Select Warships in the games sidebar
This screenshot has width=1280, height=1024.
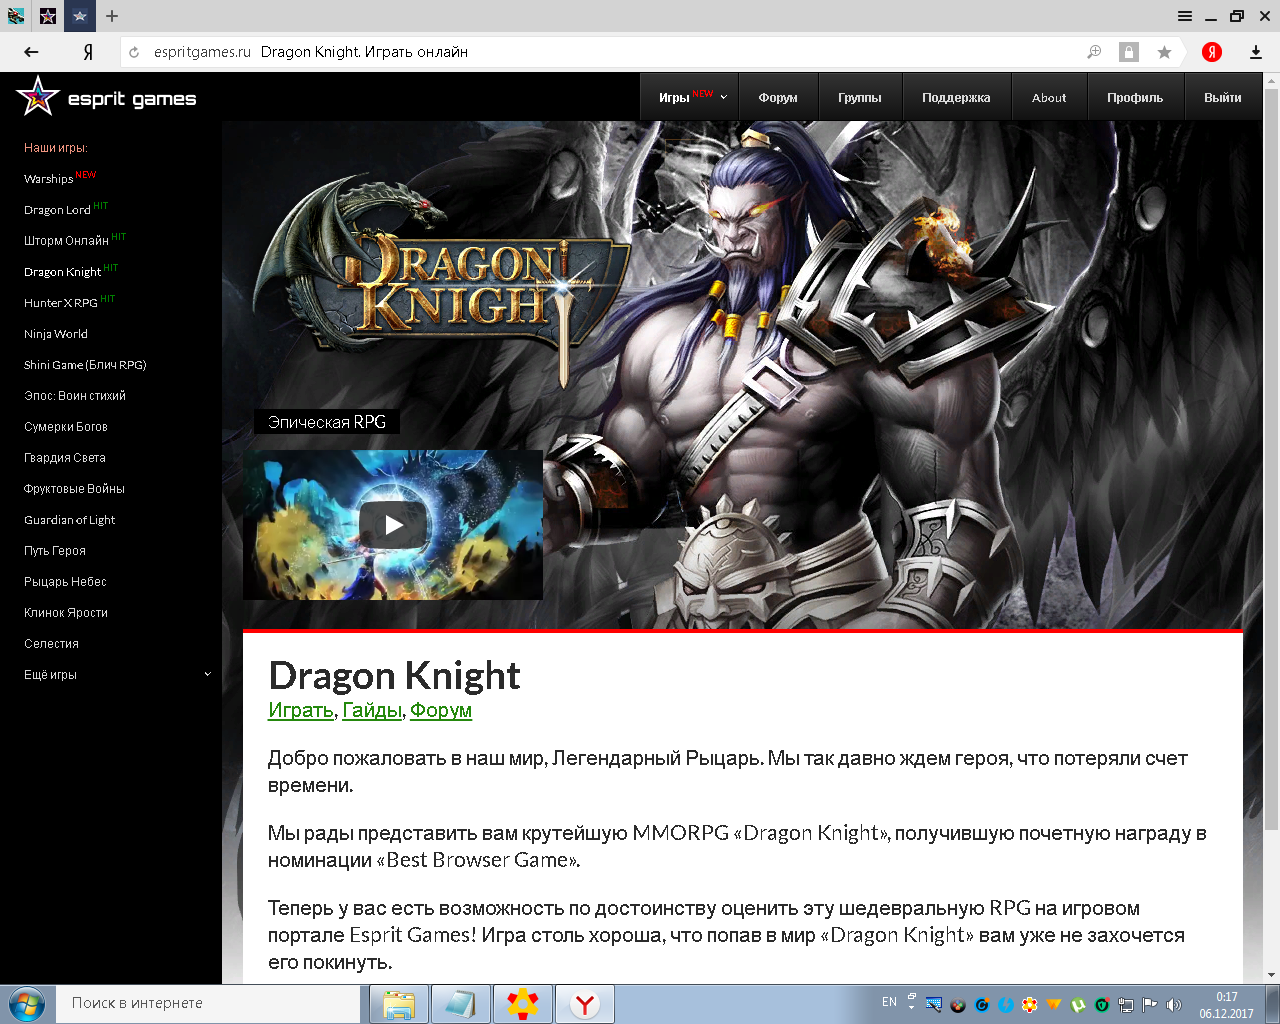tap(49, 179)
